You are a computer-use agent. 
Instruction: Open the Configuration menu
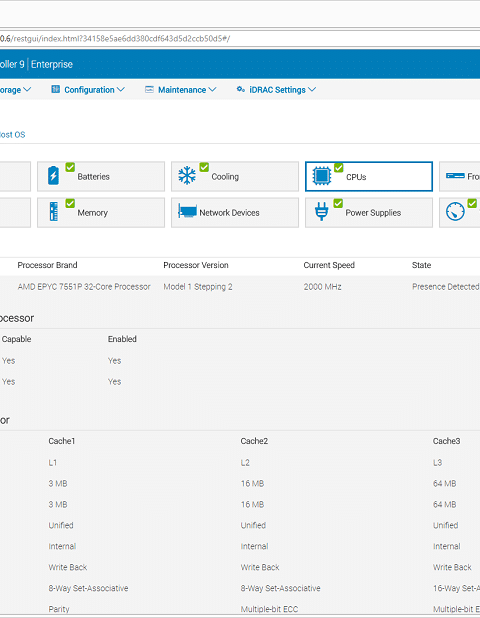click(x=88, y=90)
